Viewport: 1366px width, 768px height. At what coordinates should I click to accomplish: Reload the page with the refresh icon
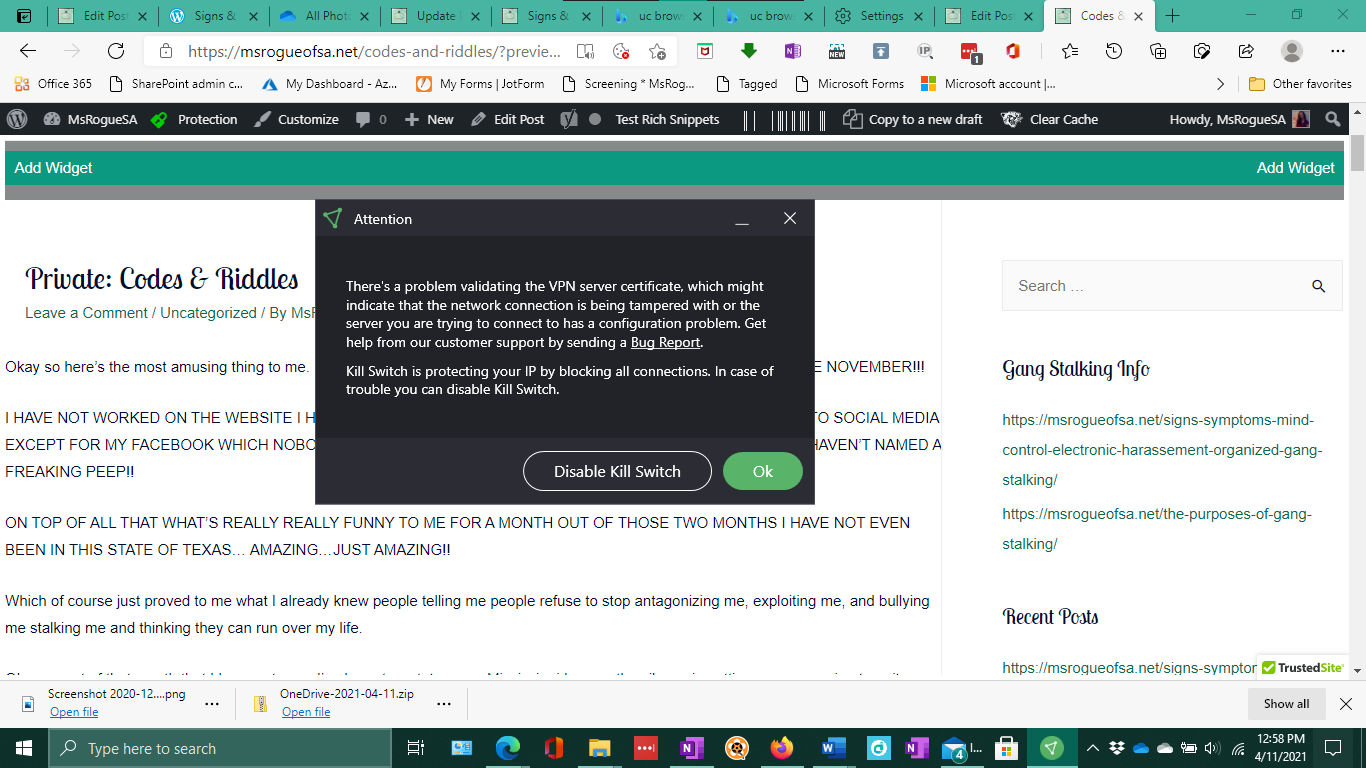click(116, 51)
